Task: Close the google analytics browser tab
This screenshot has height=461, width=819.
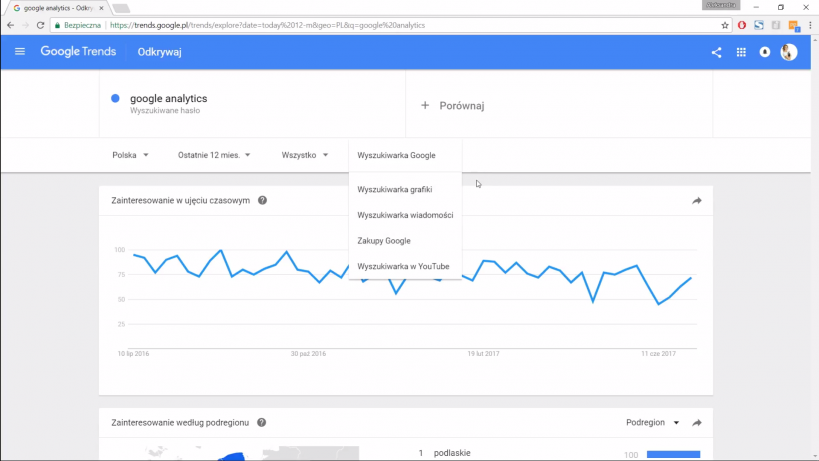Action: coord(101,8)
